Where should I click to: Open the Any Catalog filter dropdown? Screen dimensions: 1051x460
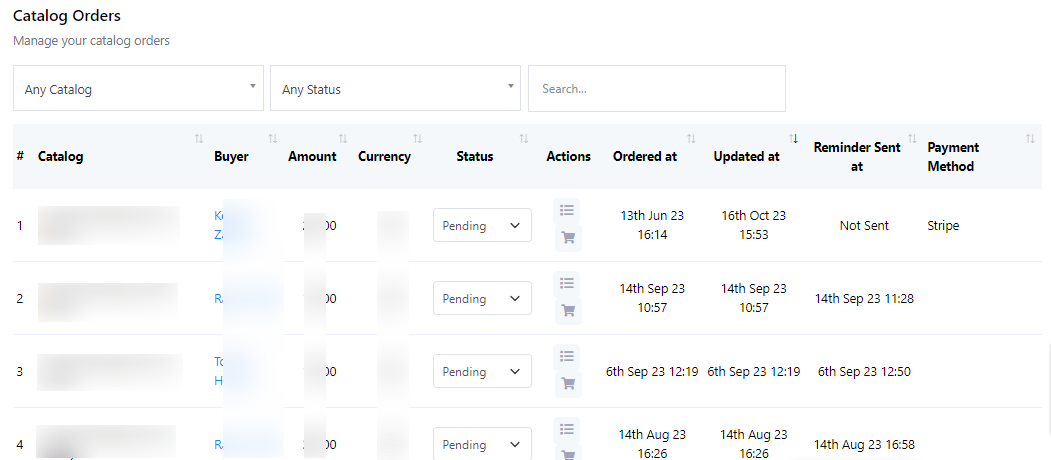tap(138, 89)
